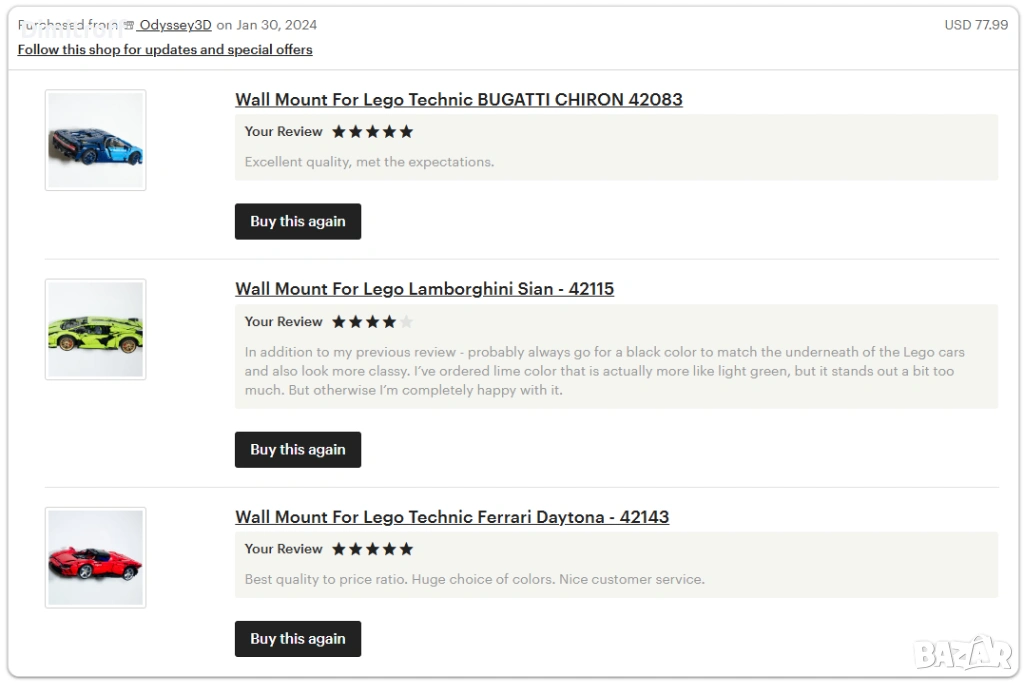This screenshot has width=1024, height=682.
Task: Select the lime Lamborghini Sian thumbnail
Action: [96, 329]
